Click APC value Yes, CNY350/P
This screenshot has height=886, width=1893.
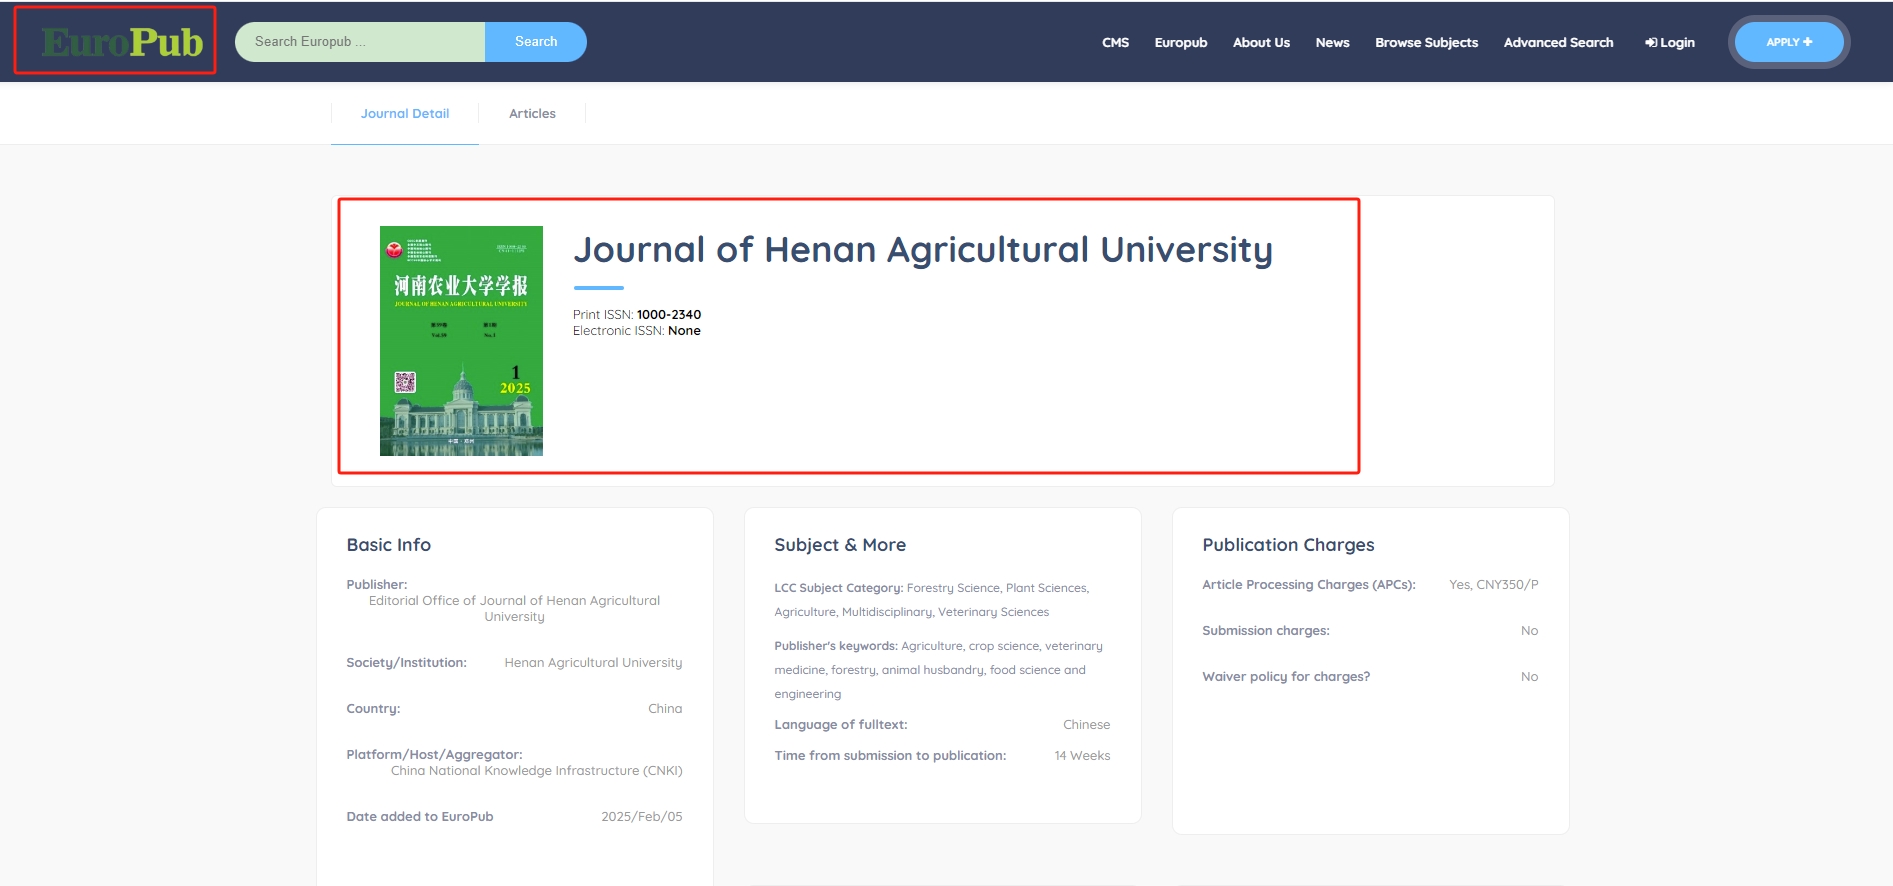(1494, 585)
